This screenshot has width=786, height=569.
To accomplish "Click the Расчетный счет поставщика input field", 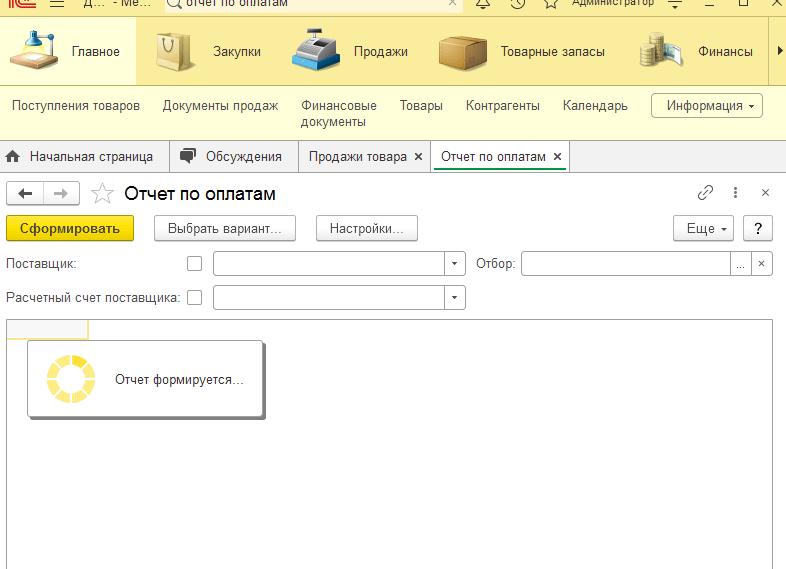I will click(329, 298).
